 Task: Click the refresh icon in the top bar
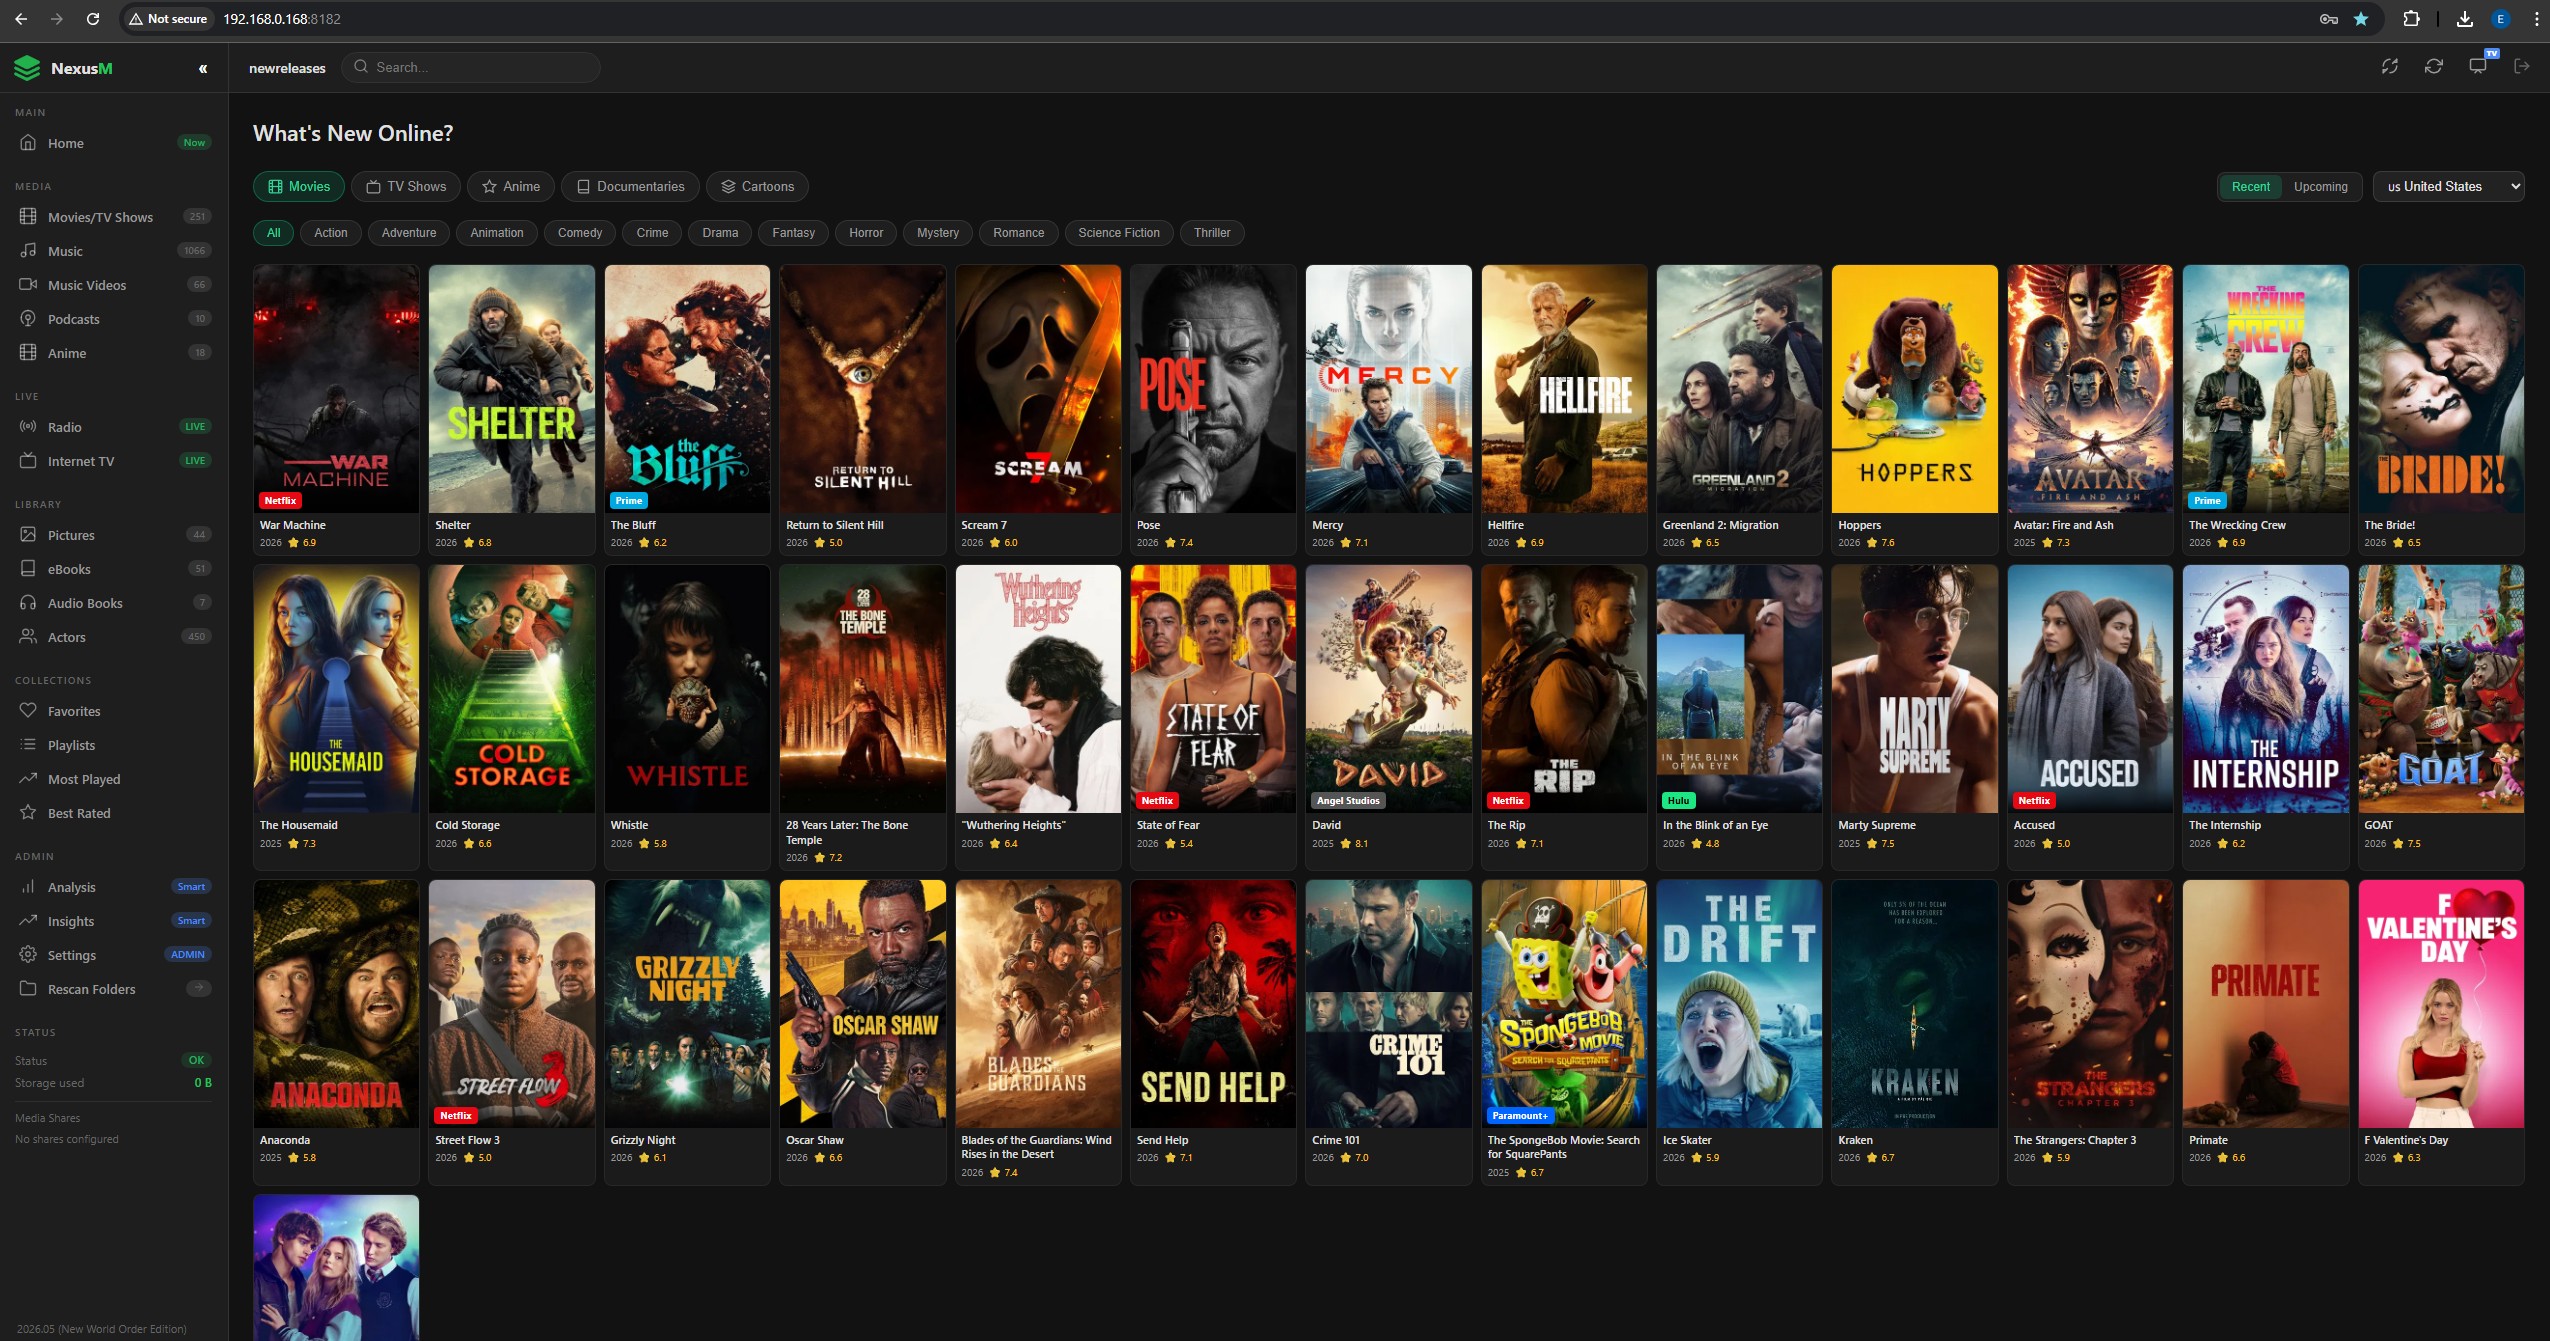click(x=2434, y=66)
